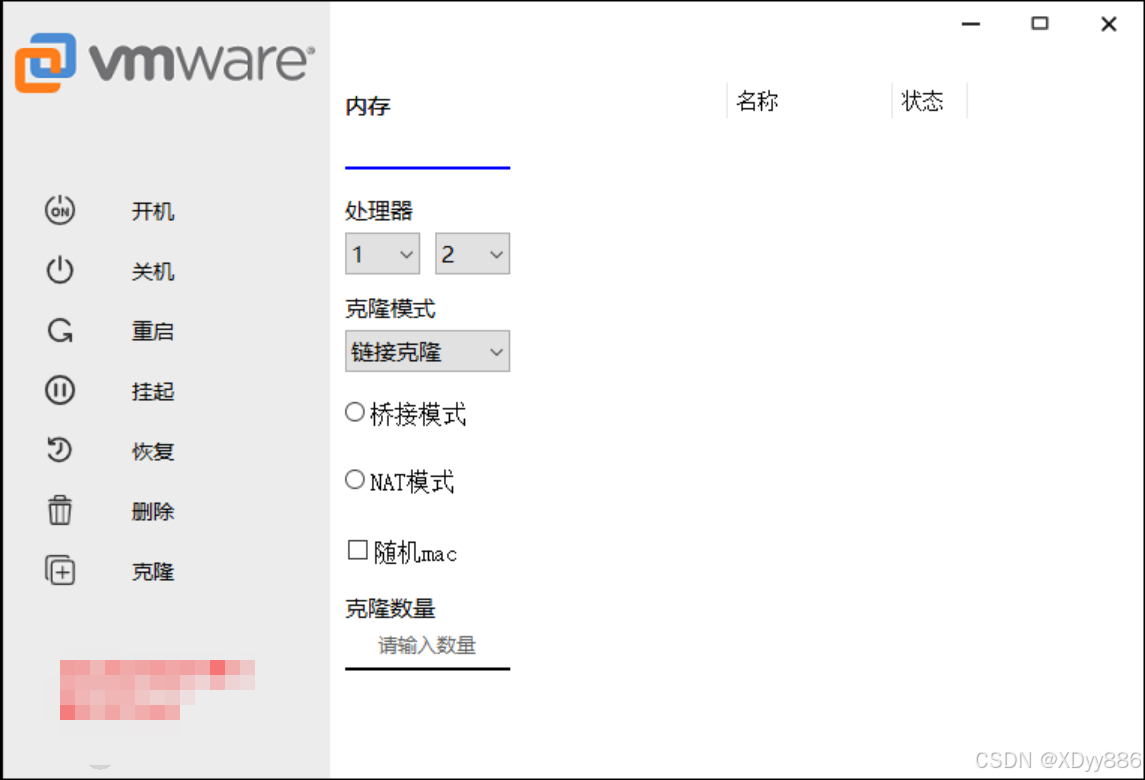Screen dimensions: 1145x780
Task: Select the 重启 restart button
Action: click(153, 331)
